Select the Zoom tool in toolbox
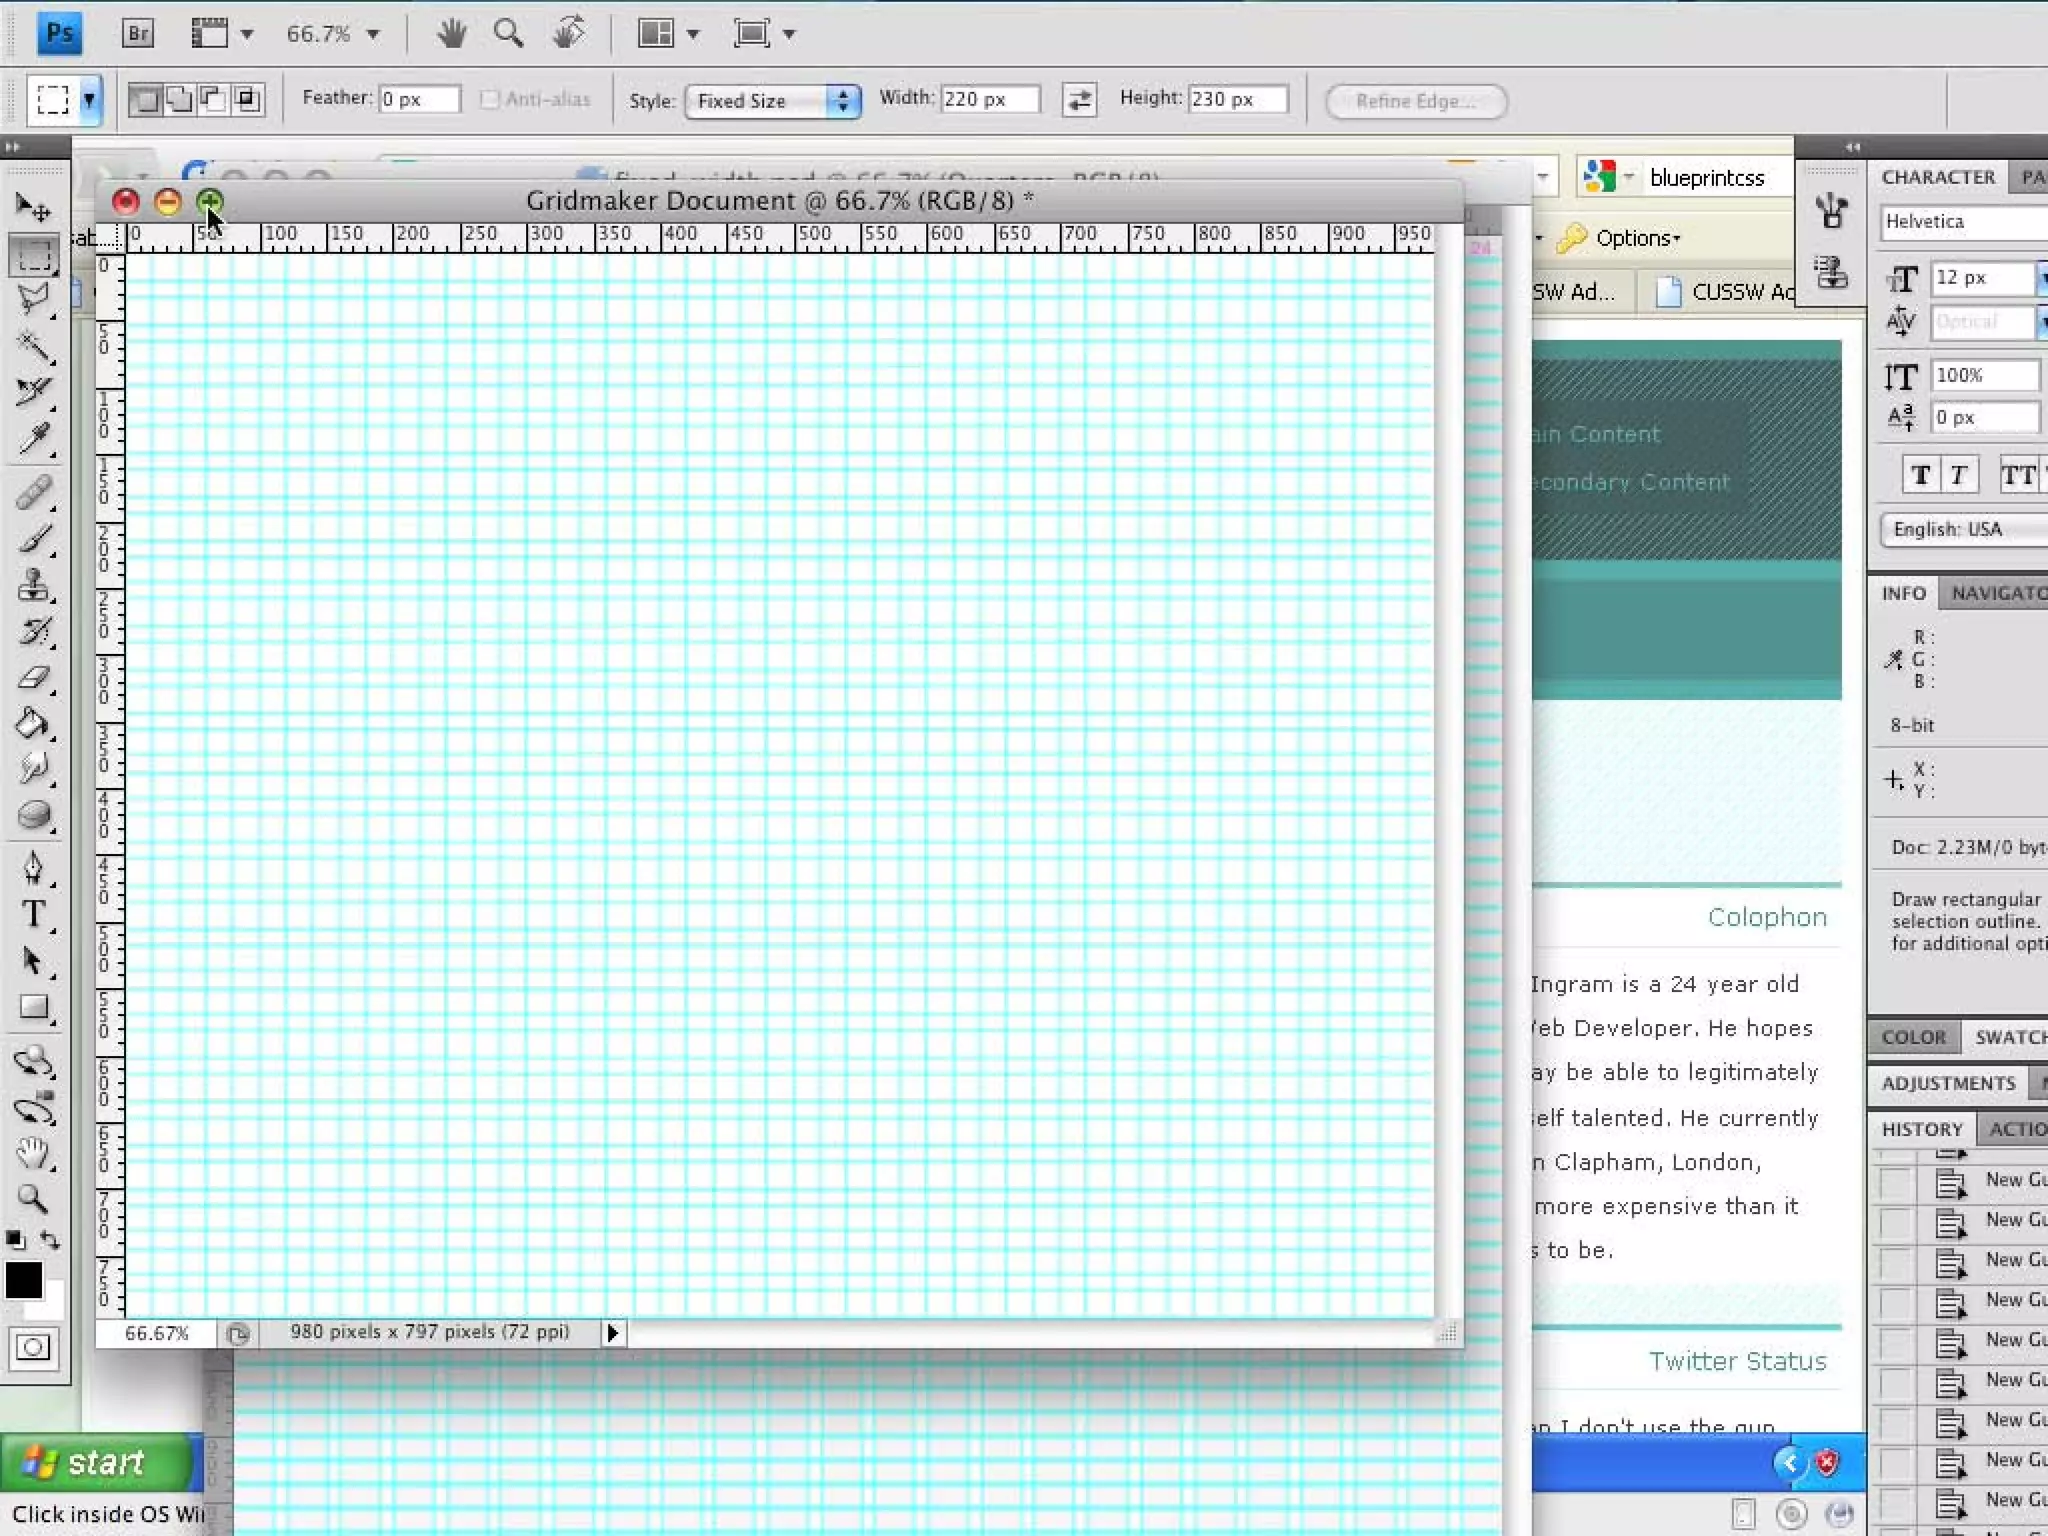The width and height of the screenshot is (2048, 1536). [x=33, y=1198]
